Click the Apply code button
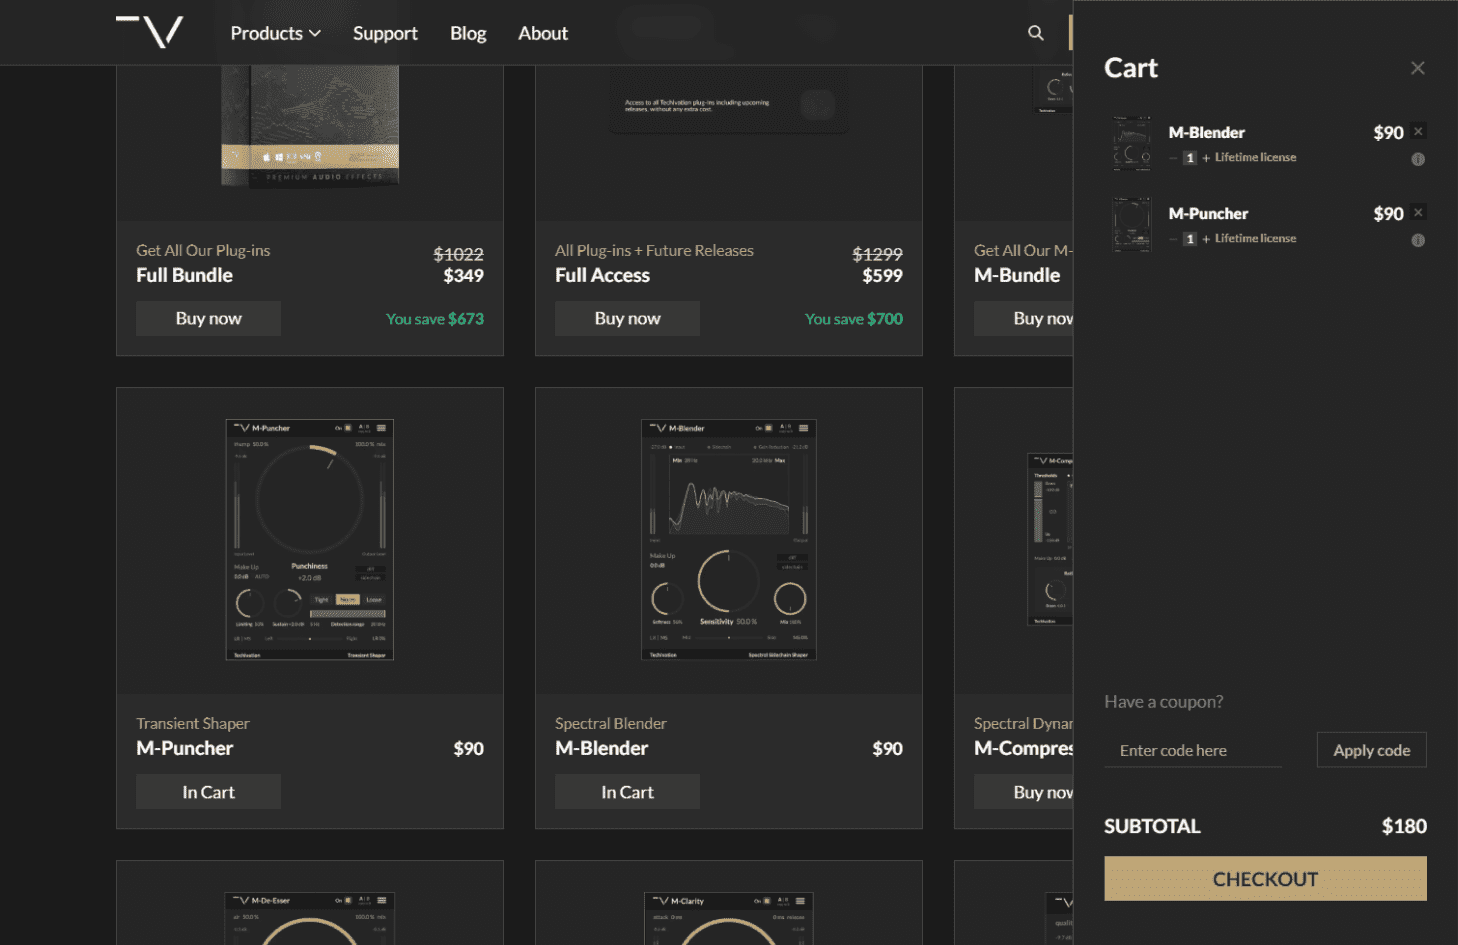1458x945 pixels. coord(1371,750)
